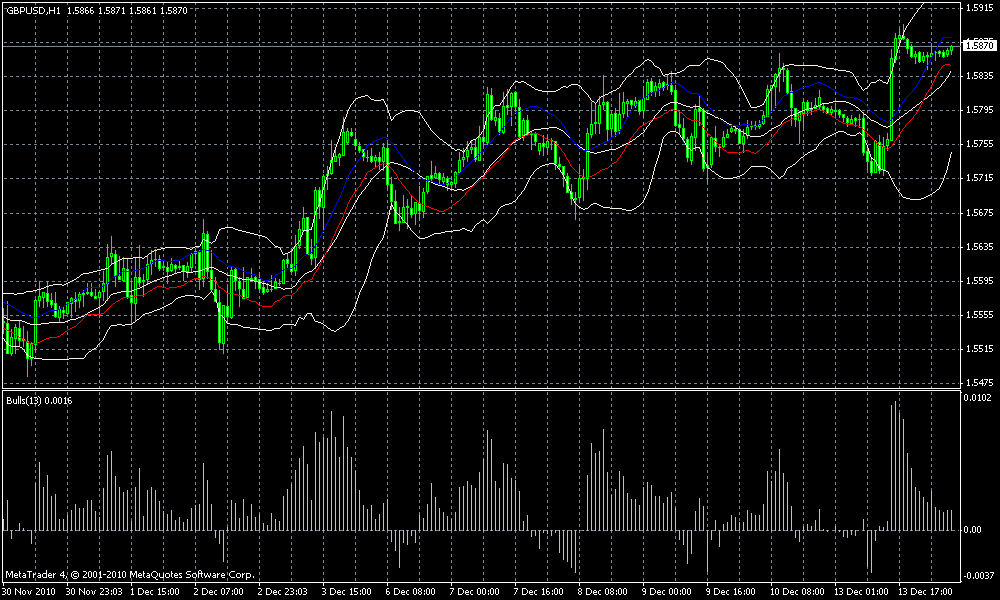Click the 9 Dec 00:00 time label
This screenshot has width=1000, height=600.
(666, 592)
